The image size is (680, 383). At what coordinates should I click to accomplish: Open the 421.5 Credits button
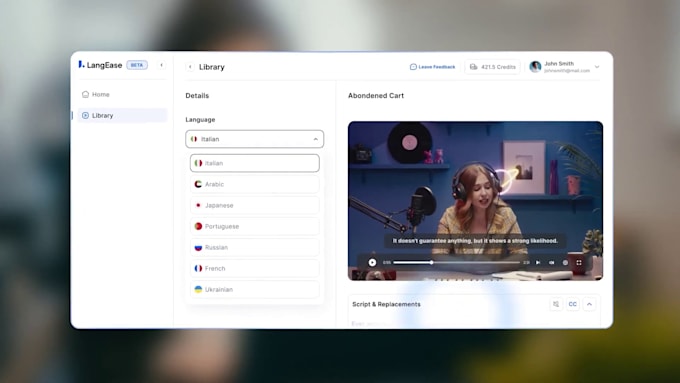(x=492, y=67)
